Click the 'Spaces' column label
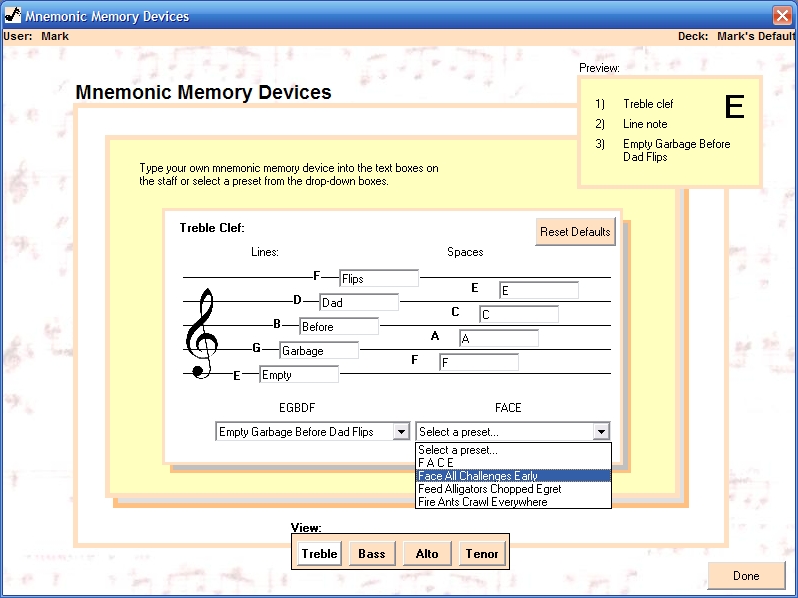The height and width of the screenshot is (598, 798). pyautogui.click(x=465, y=252)
